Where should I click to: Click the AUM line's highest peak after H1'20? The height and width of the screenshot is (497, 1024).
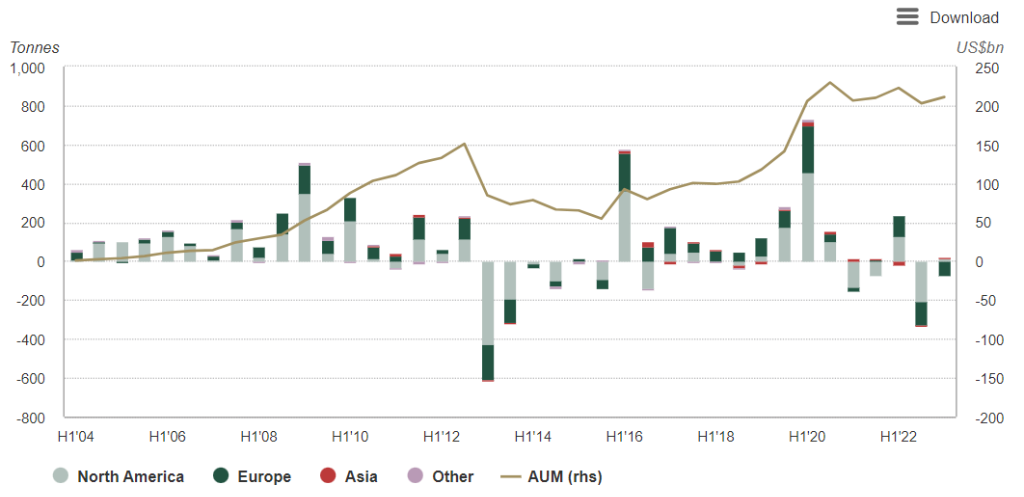coord(830,82)
